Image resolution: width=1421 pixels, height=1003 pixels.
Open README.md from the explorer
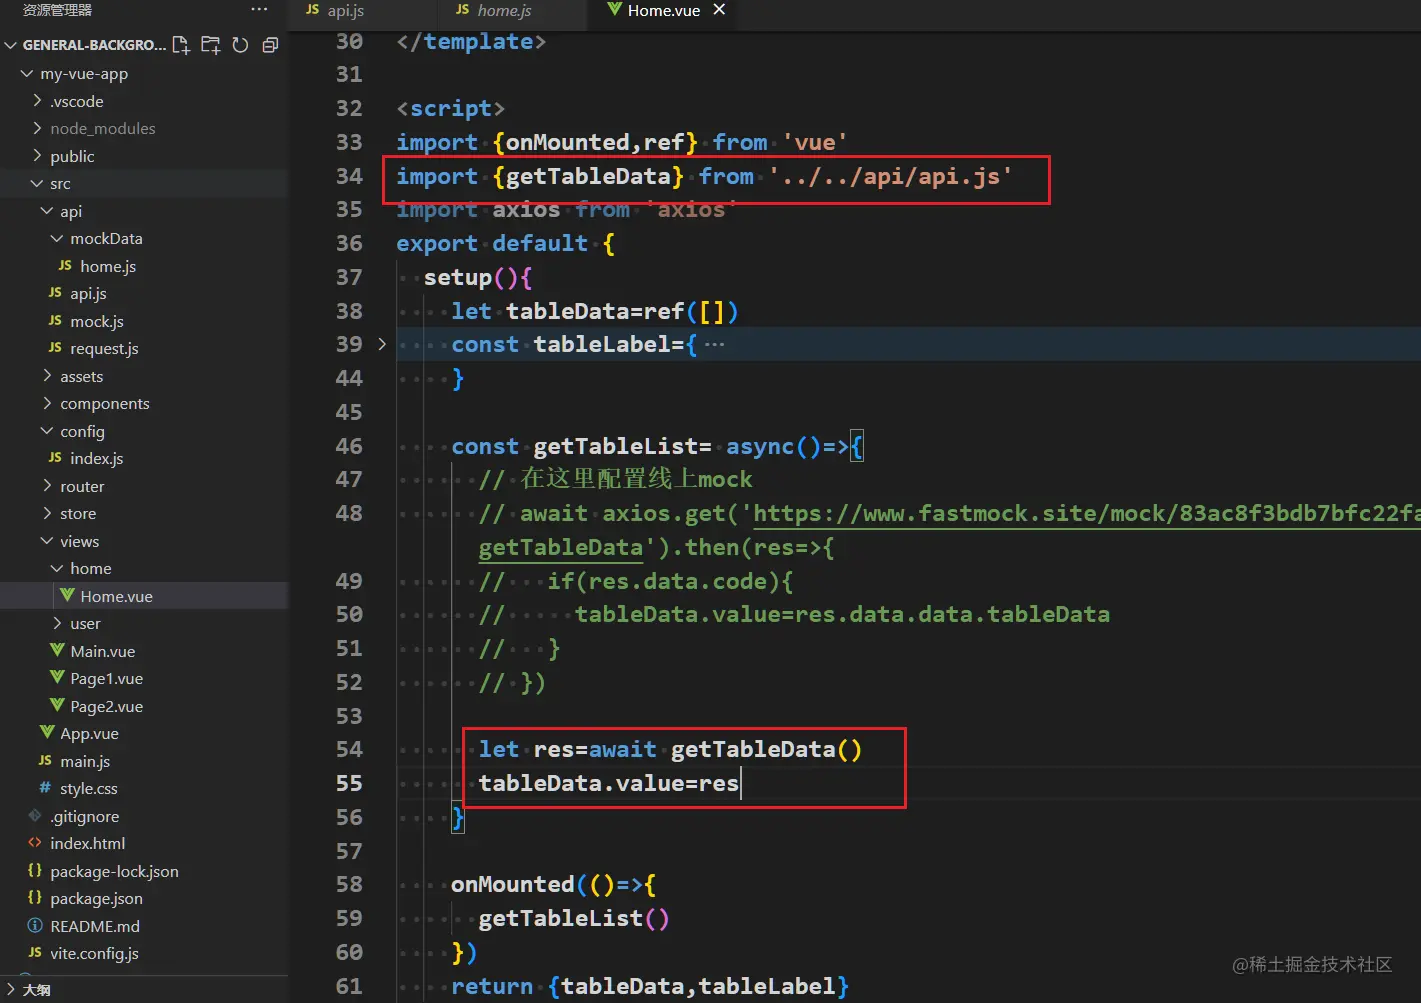point(95,926)
